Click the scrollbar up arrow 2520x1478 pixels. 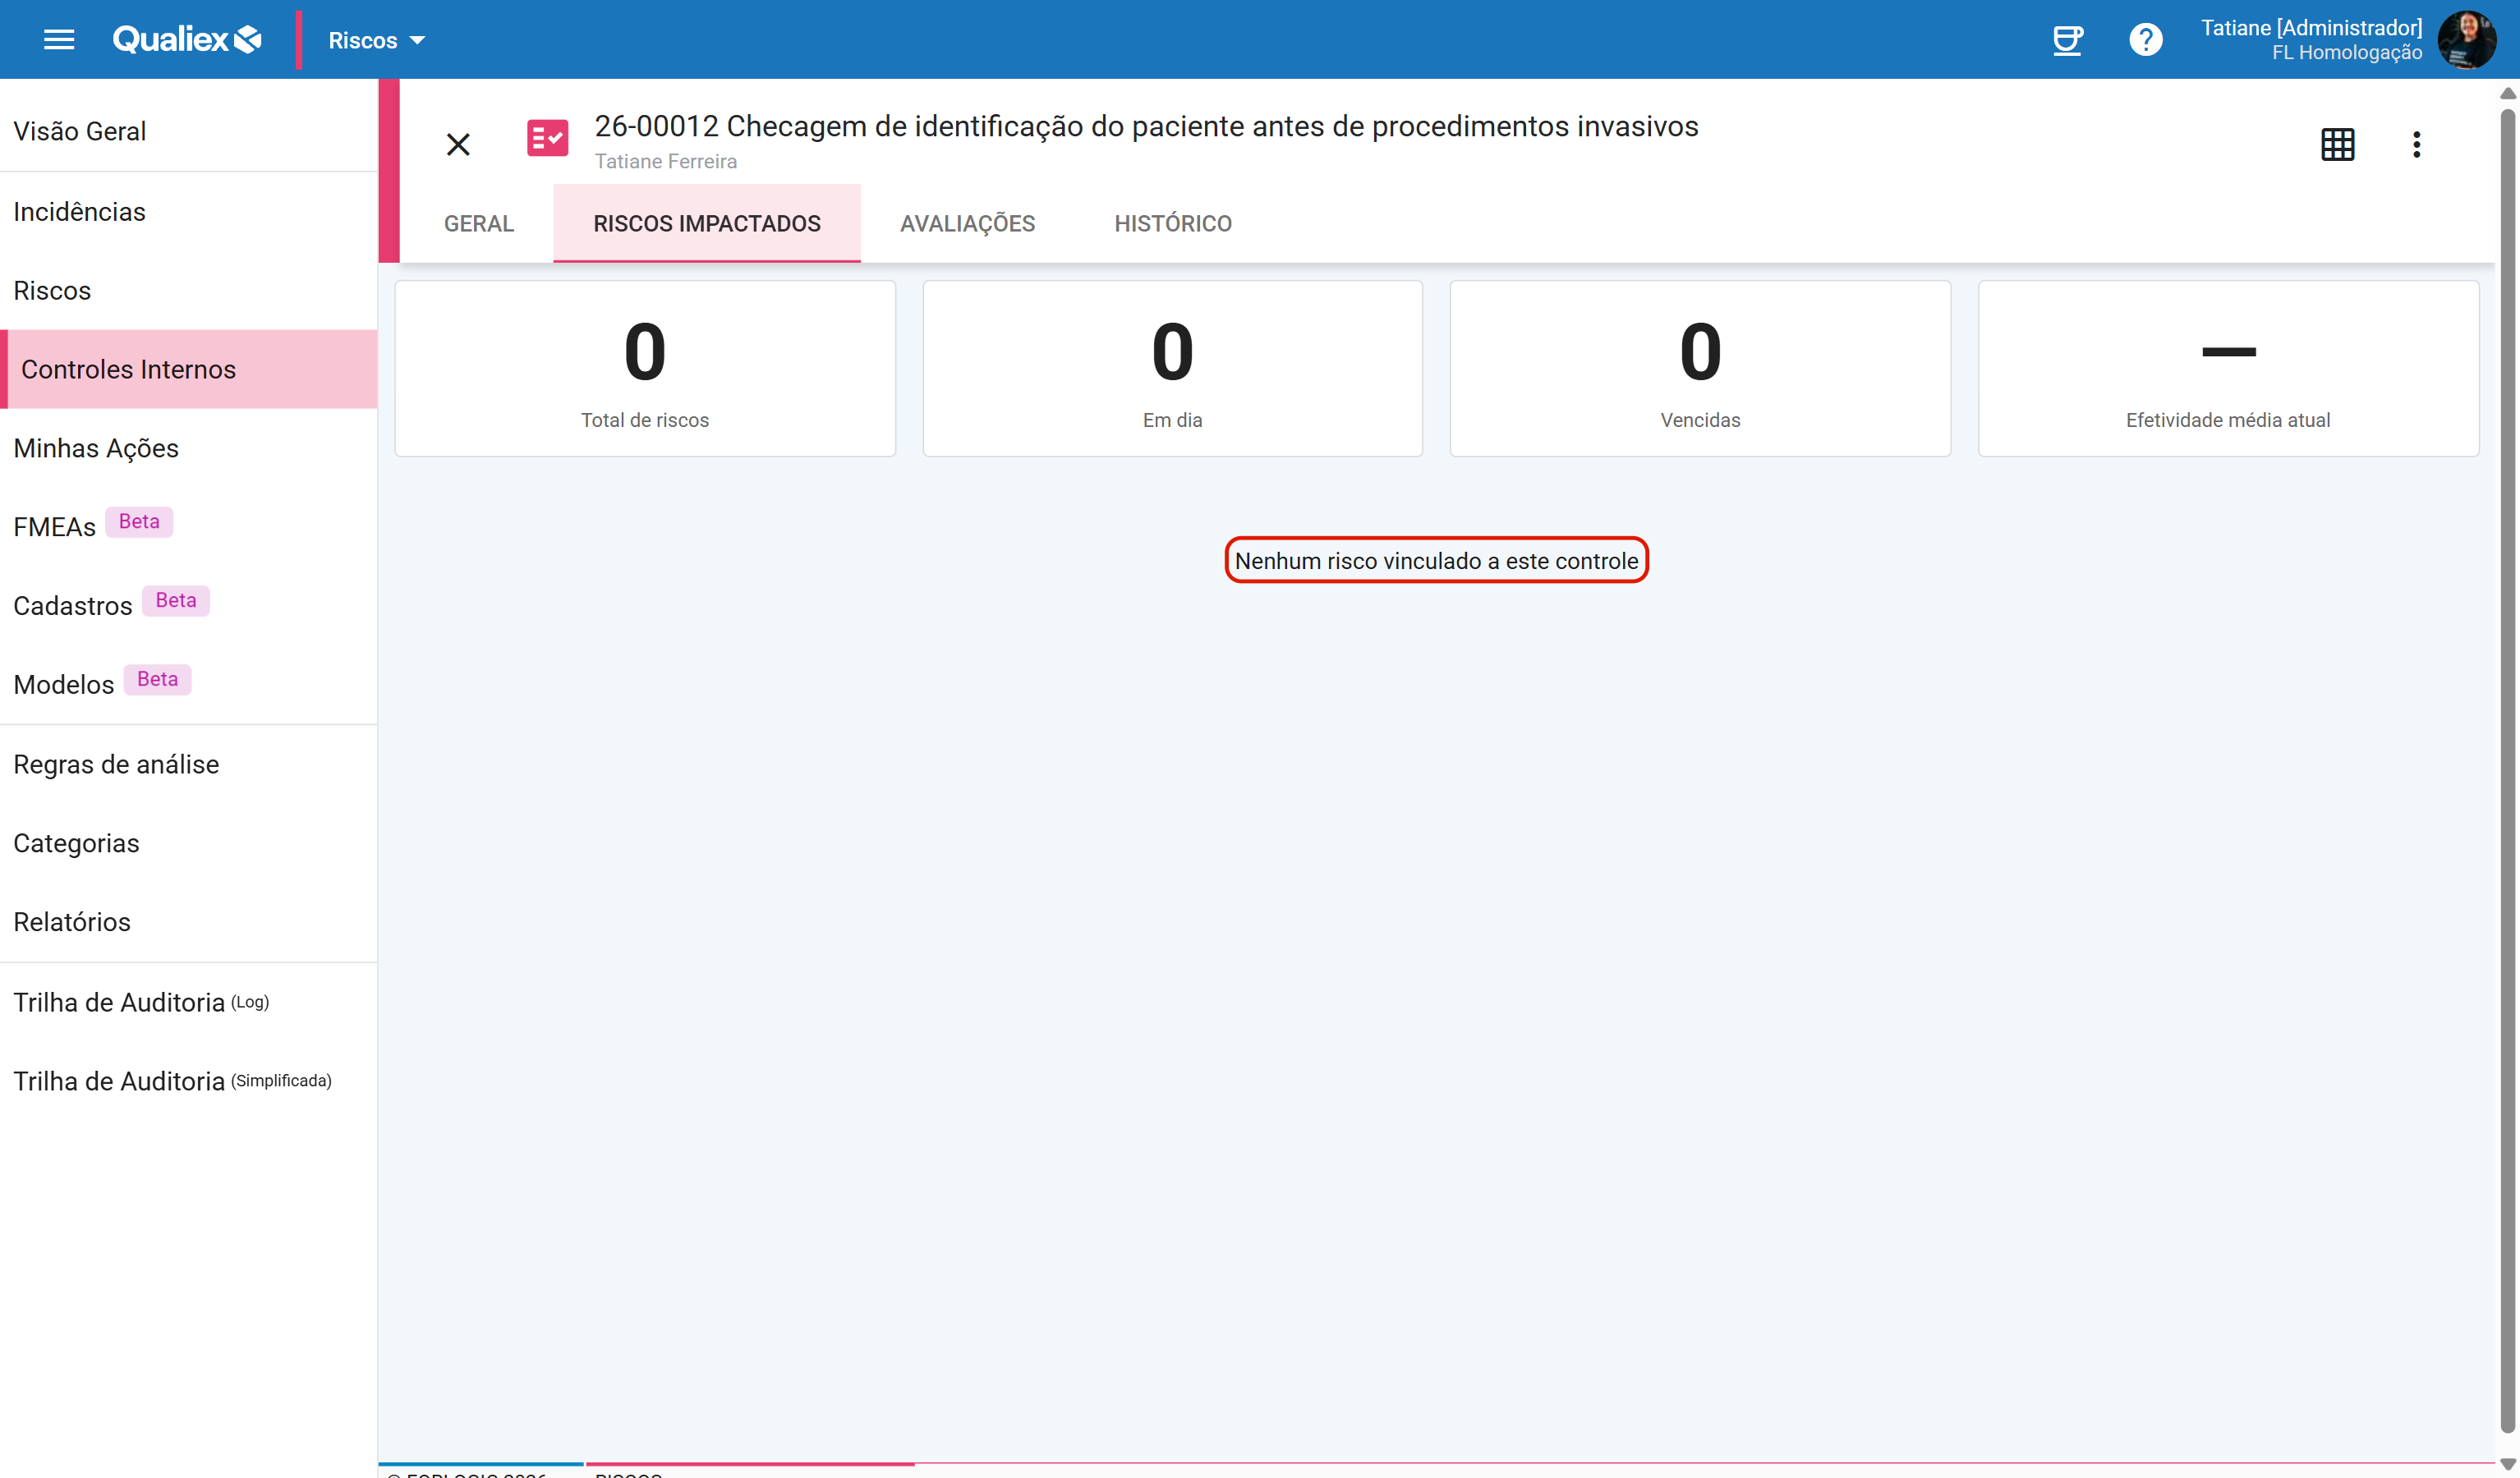(2507, 93)
